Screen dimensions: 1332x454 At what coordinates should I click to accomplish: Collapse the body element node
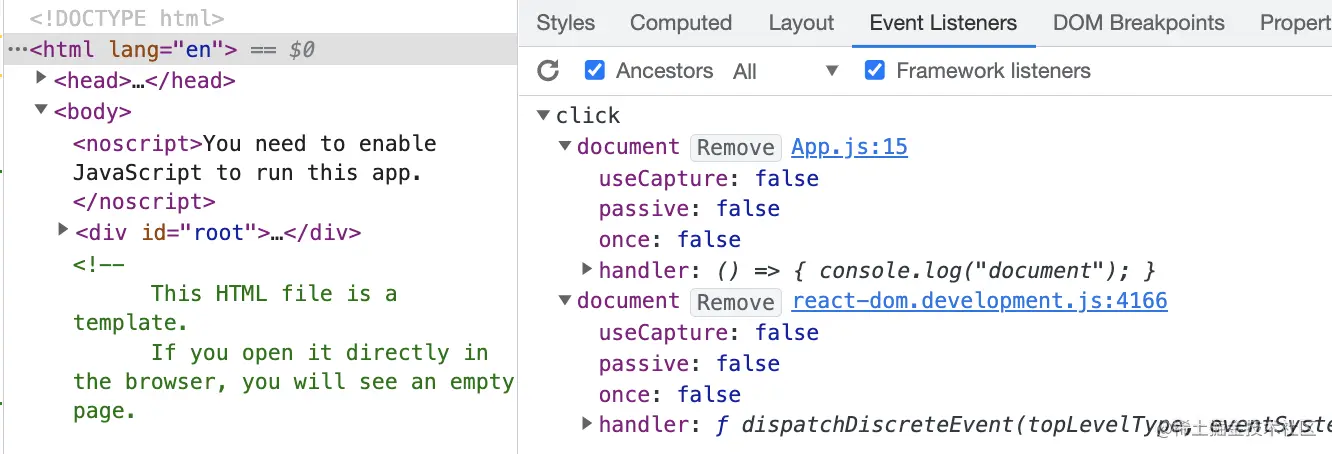click(x=41, y=110)
